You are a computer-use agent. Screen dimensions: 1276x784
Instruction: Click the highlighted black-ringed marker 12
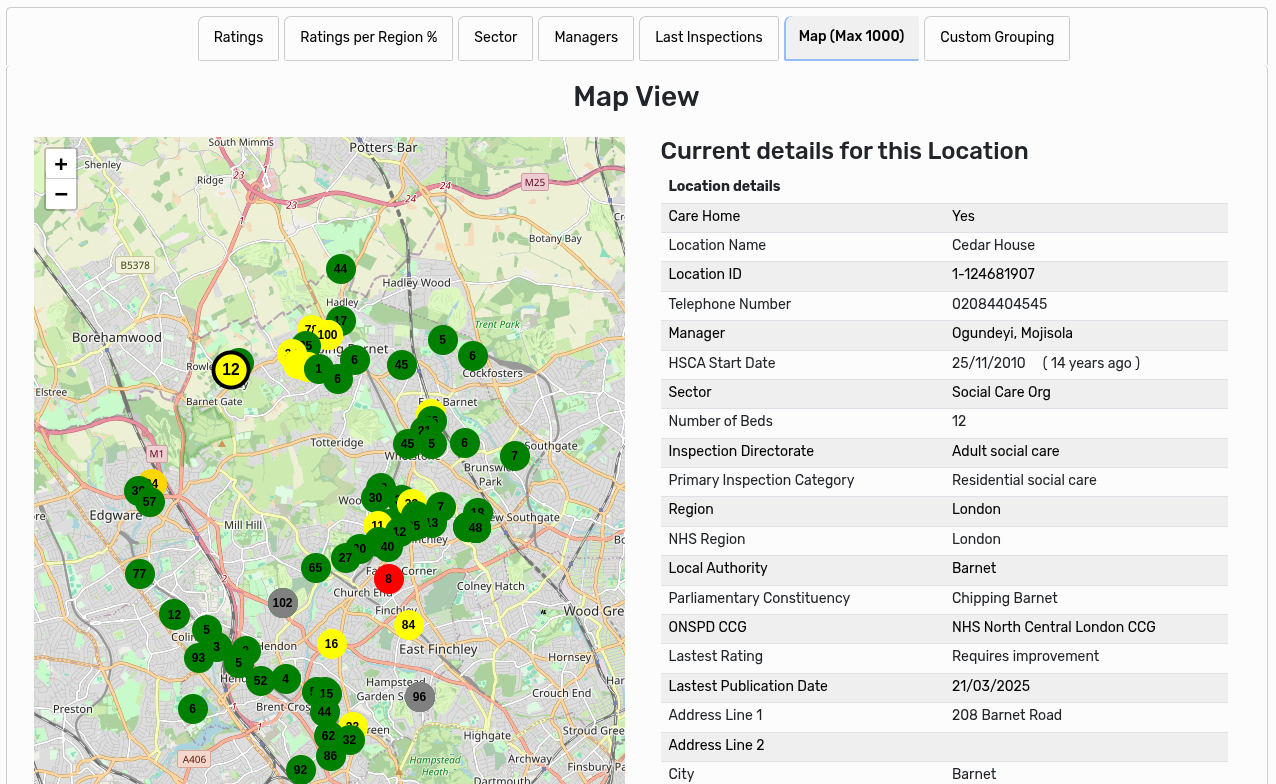(231, 368)
